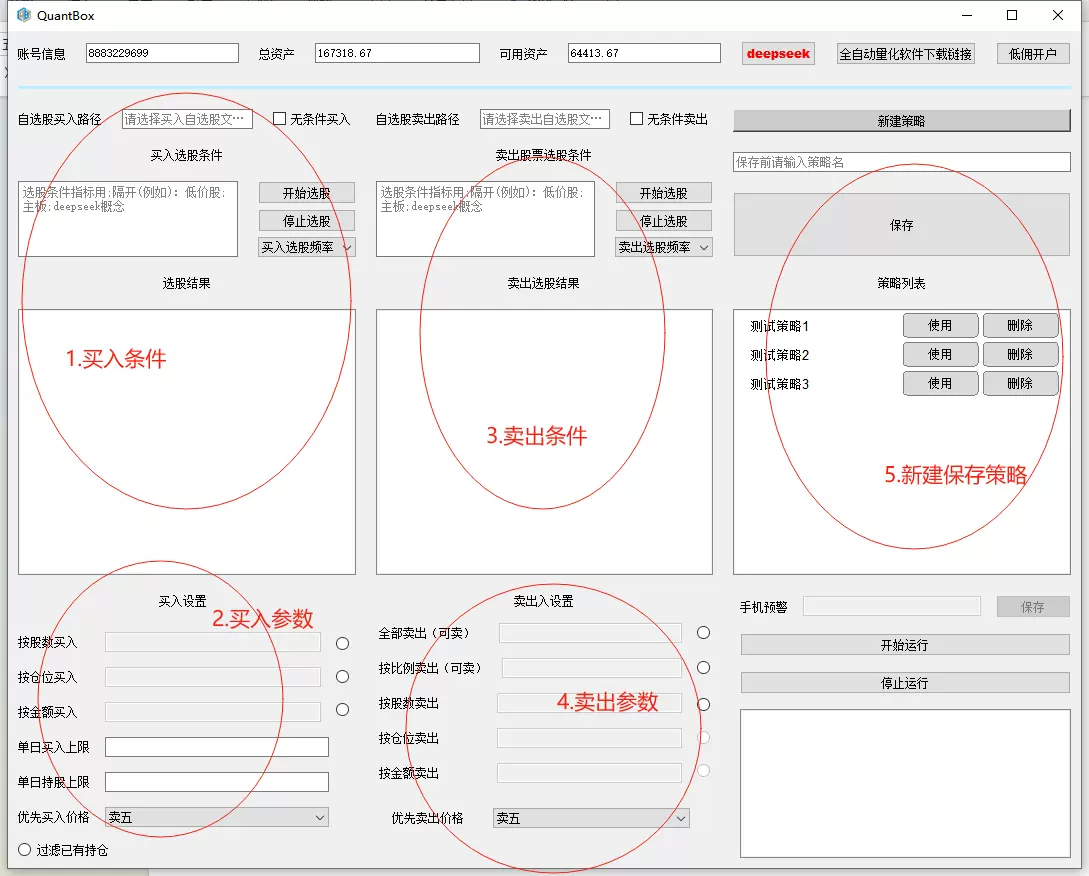1089x876 pixels.
Task: Delete 测试策略3 with its 删除 button
Action: [1020, 383]
